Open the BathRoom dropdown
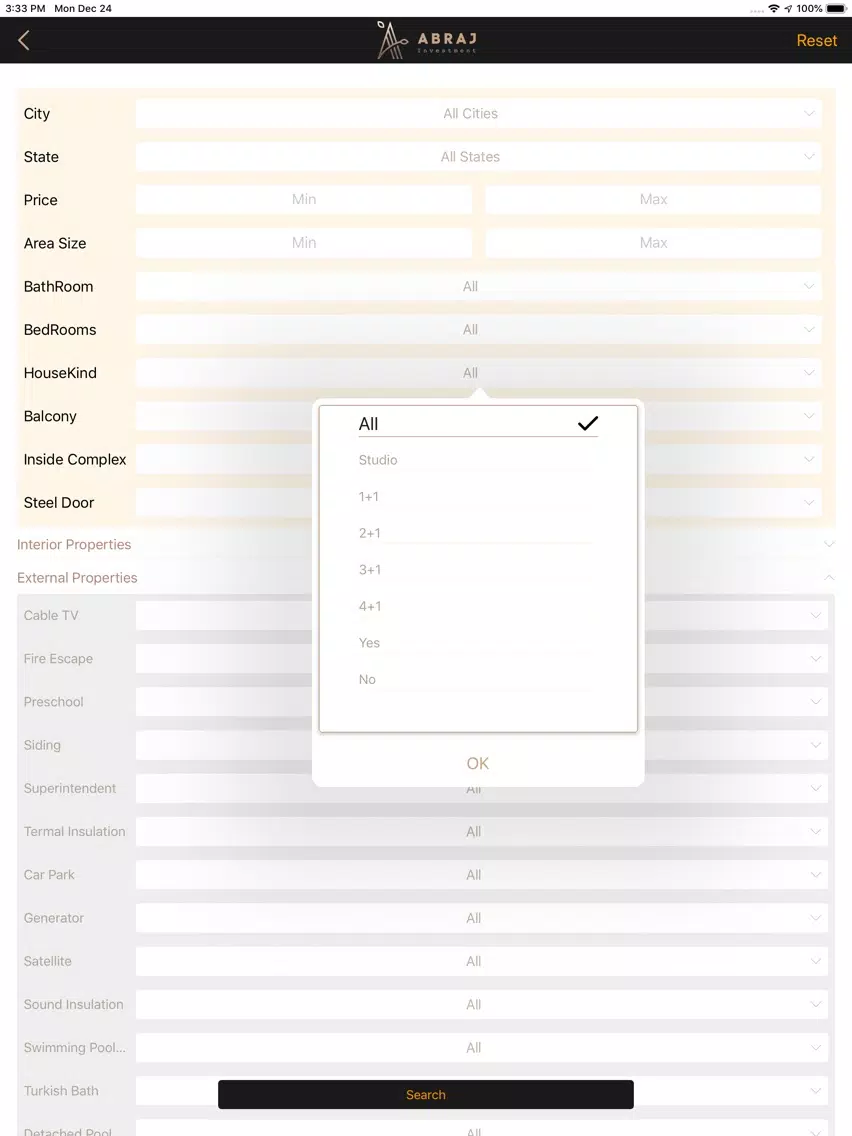Image resolution: width=852 pixels, height=1136 pixels. point(478,286)
